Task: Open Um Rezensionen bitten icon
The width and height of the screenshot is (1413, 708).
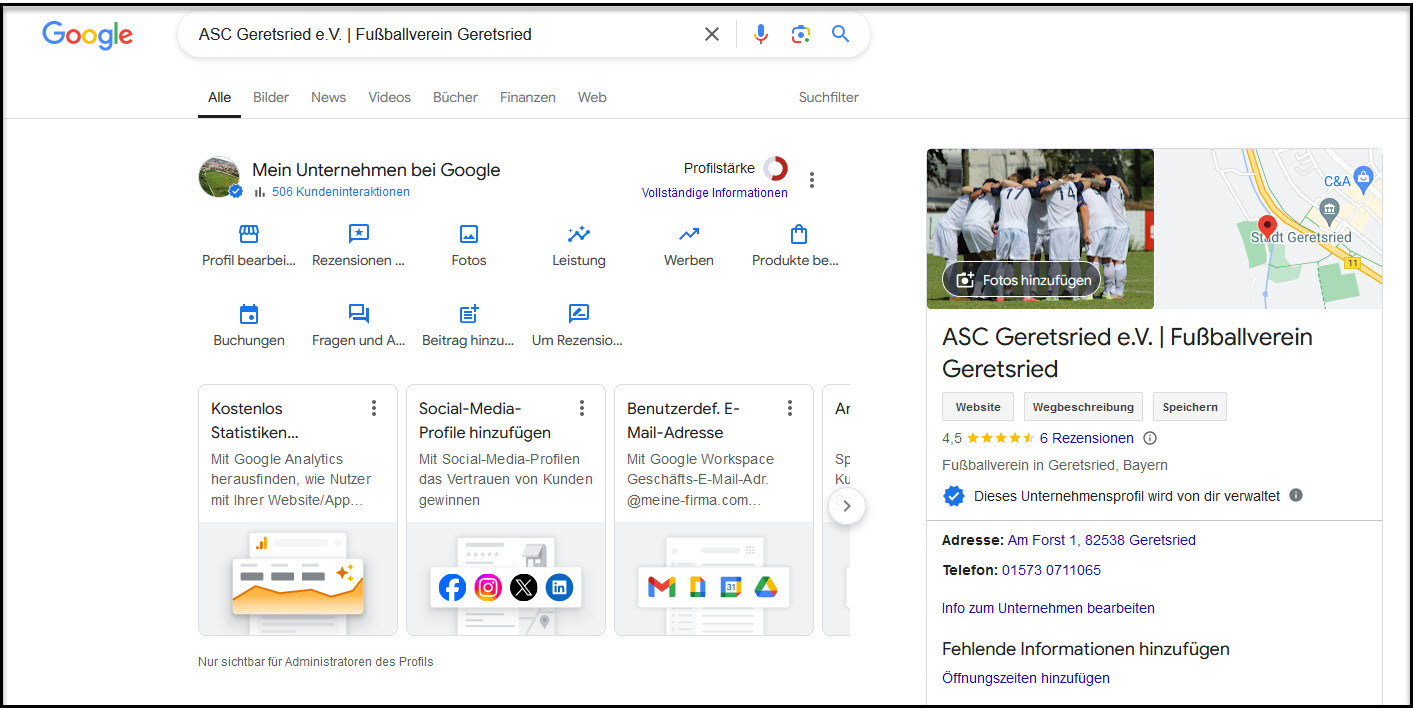Action: 579,314
